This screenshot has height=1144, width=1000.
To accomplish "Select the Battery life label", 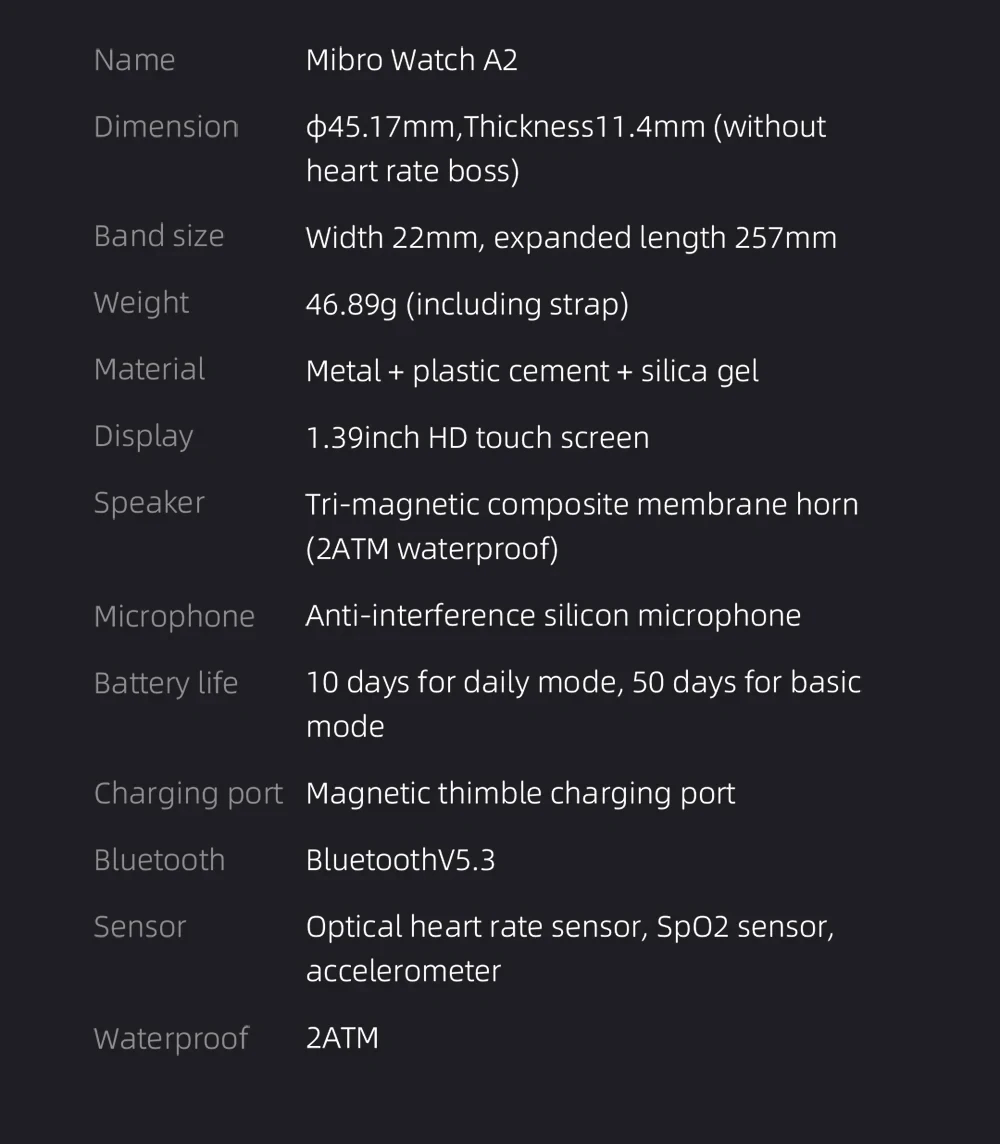I will tap(166, 684).
